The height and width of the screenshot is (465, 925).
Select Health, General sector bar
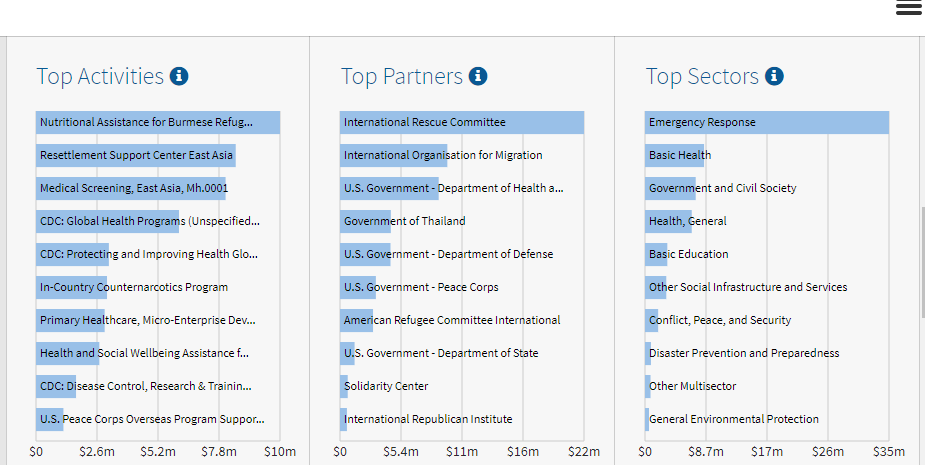click(668, 221)
